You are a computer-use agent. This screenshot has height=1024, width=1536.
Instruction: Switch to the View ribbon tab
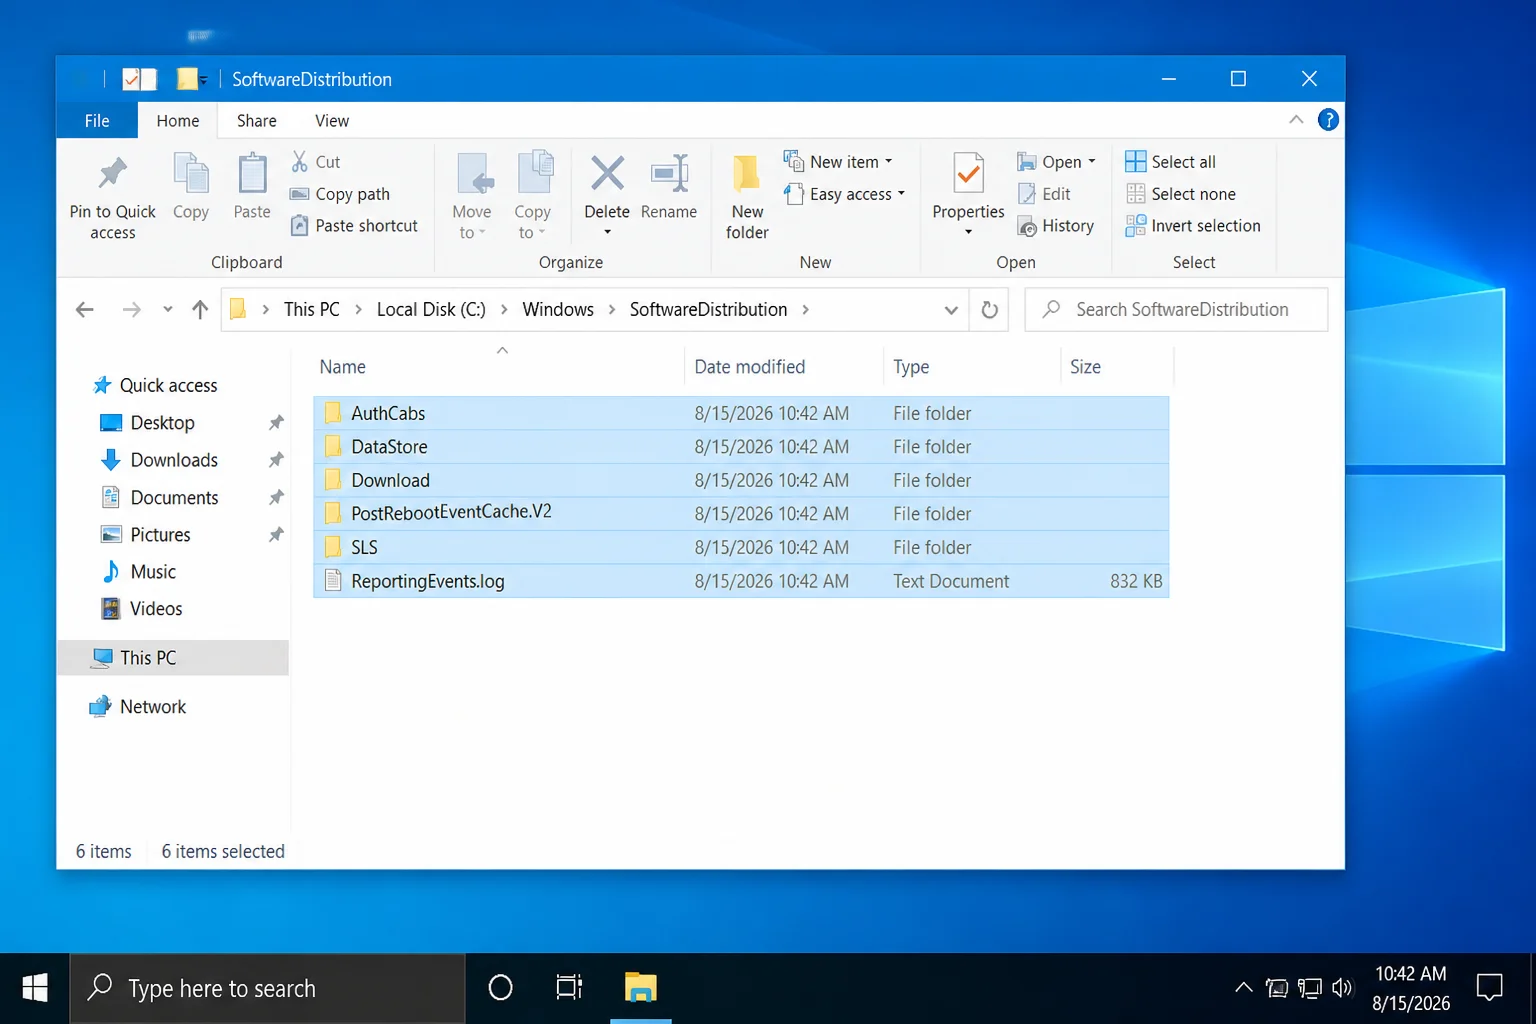coord(332,121)
